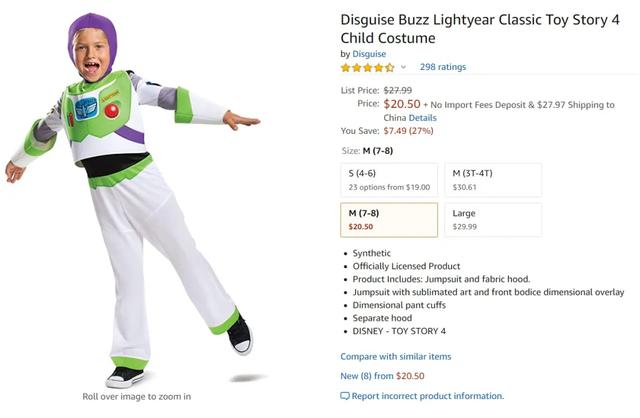Visit the Disguise brand page link
640x418 pixels.
tap(369, 54)
